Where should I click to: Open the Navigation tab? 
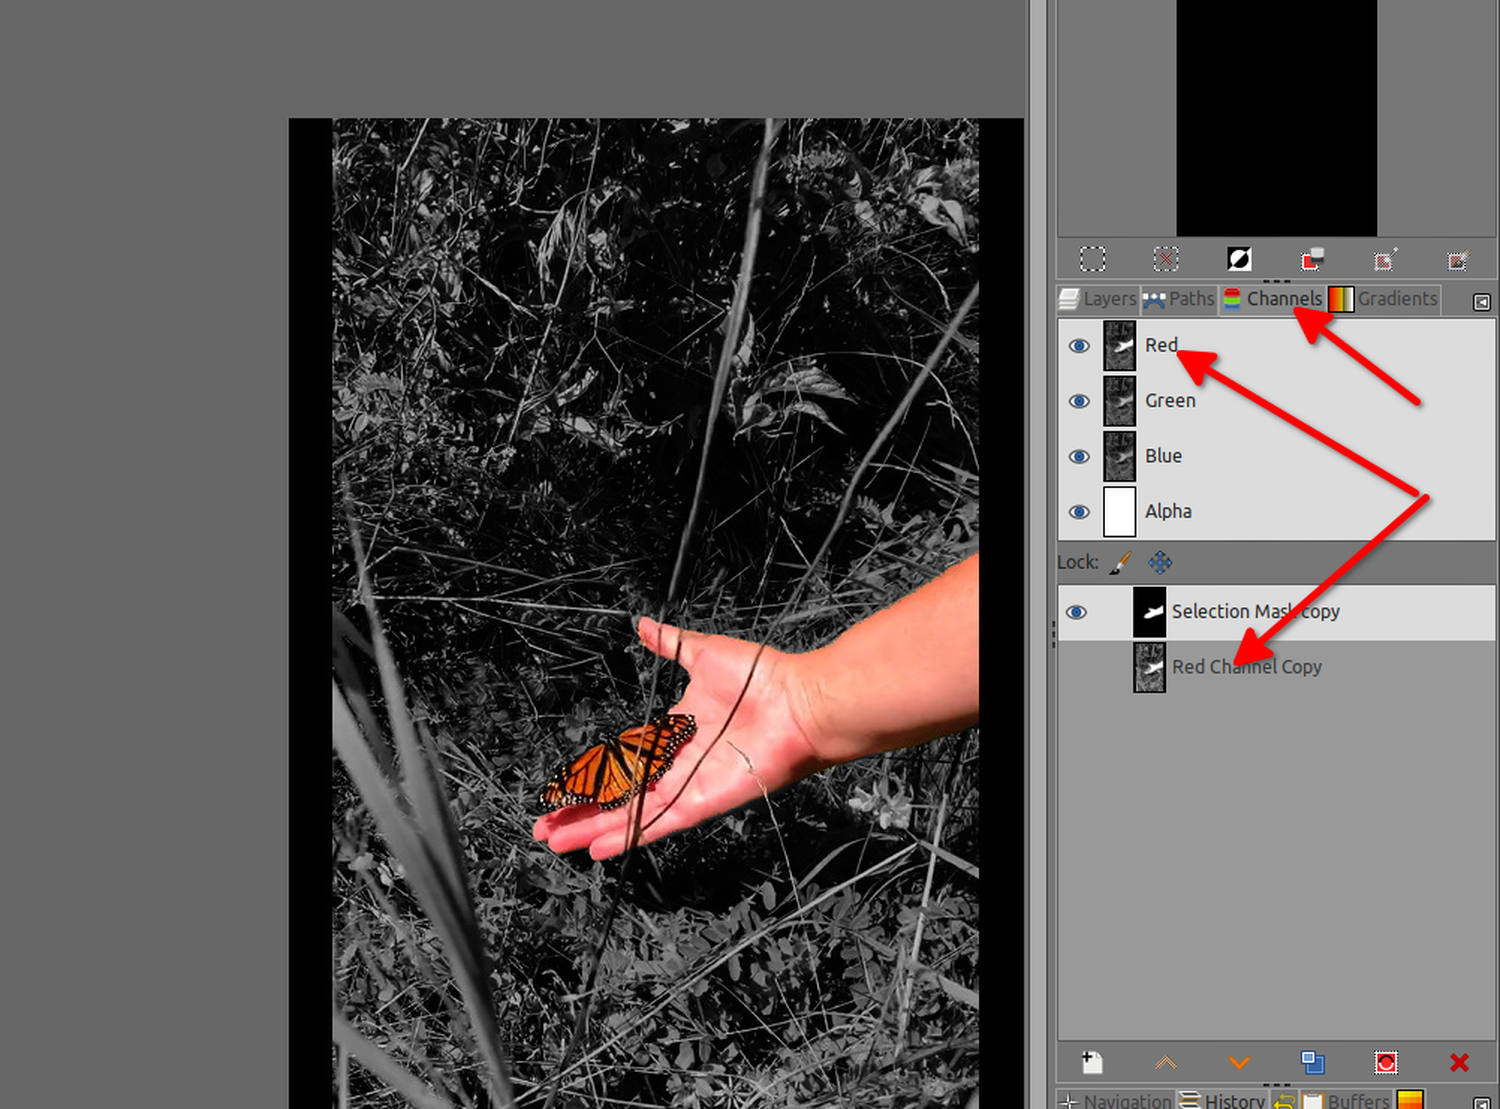coord(1115,1100)
